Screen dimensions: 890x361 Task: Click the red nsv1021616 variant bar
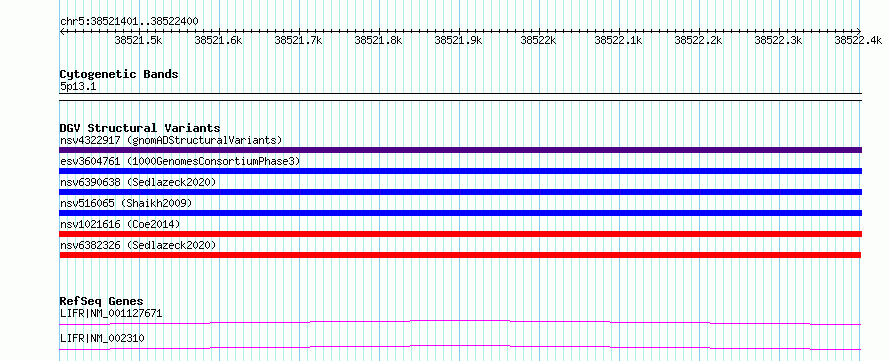(x=460, y=234)
